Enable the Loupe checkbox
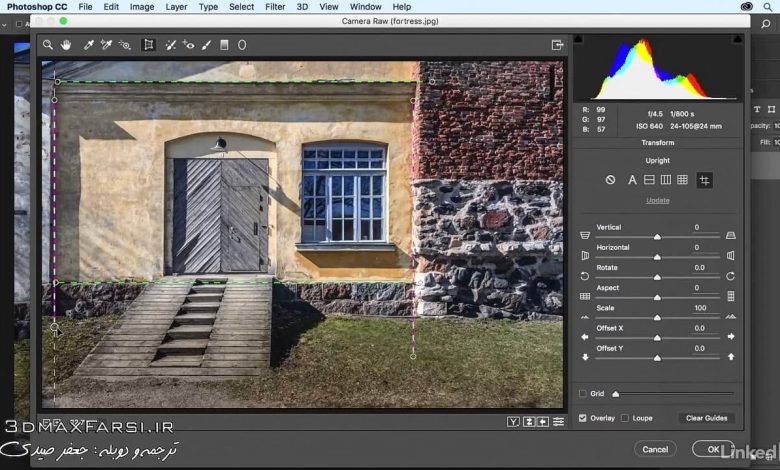780x470 pixels. [x=625, y=418]
